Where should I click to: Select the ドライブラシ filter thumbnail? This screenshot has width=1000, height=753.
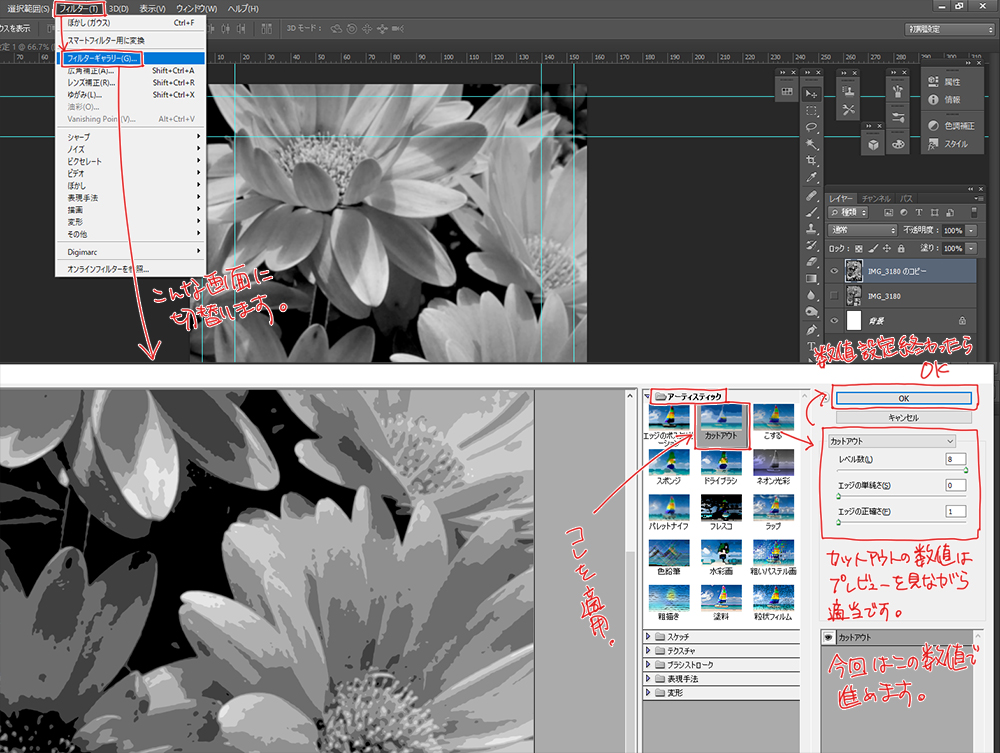721,467
